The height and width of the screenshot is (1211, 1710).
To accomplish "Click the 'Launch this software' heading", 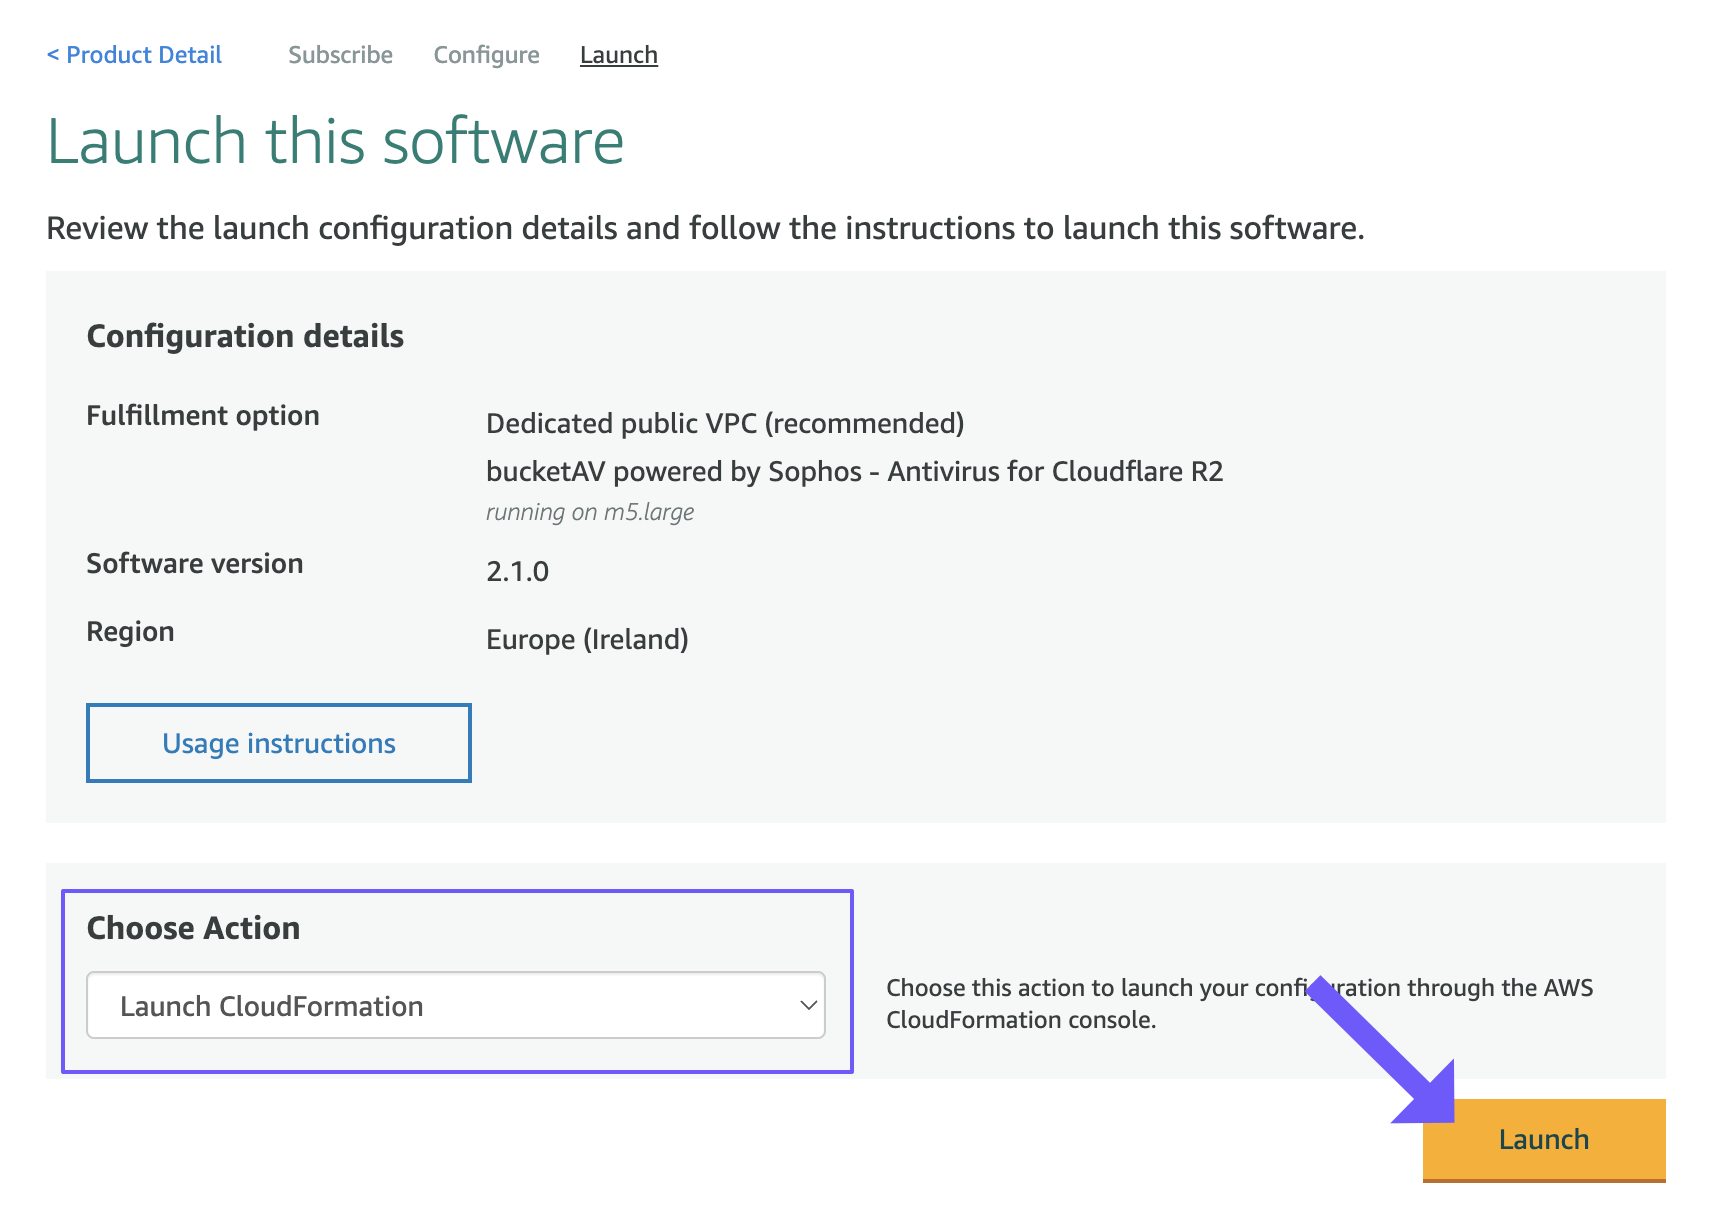I will tap(336, 140).
